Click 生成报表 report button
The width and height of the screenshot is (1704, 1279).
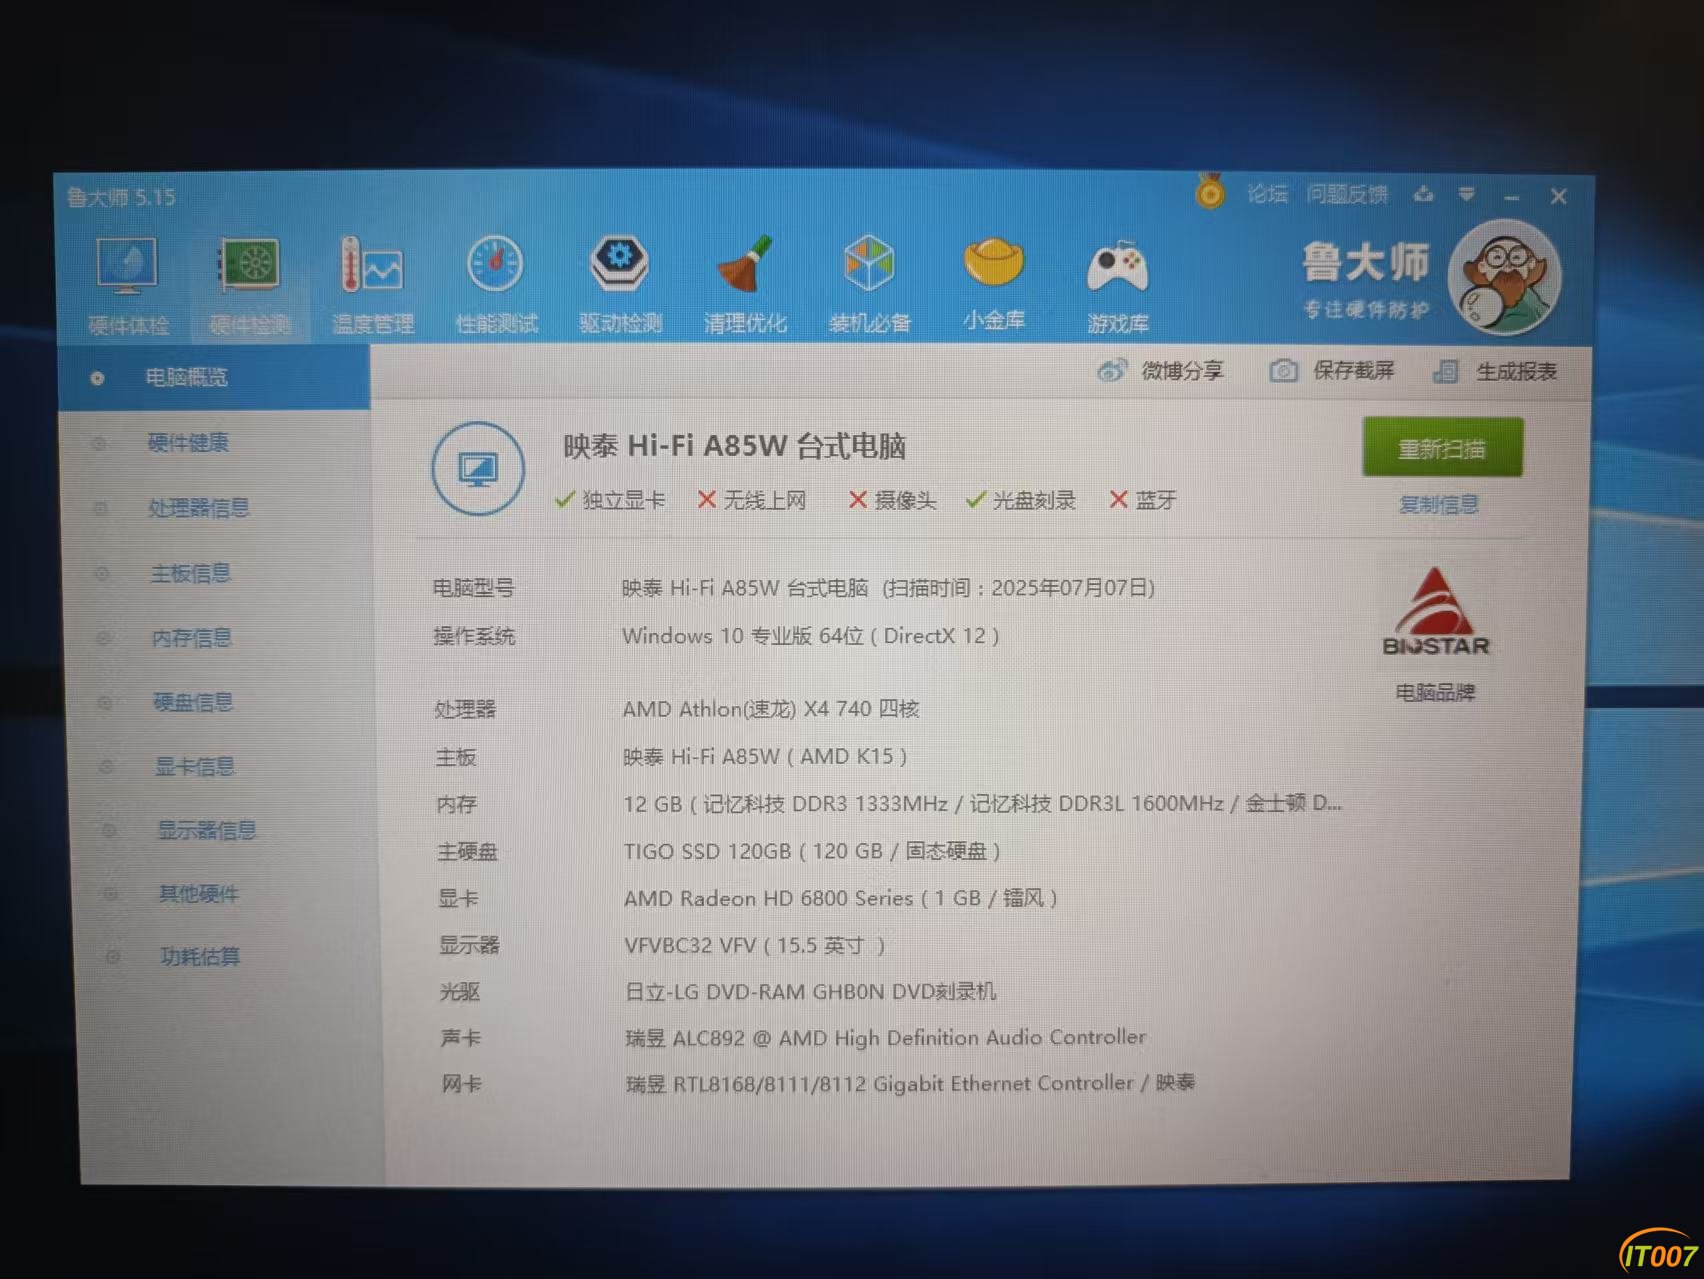tap(1495, 372)
